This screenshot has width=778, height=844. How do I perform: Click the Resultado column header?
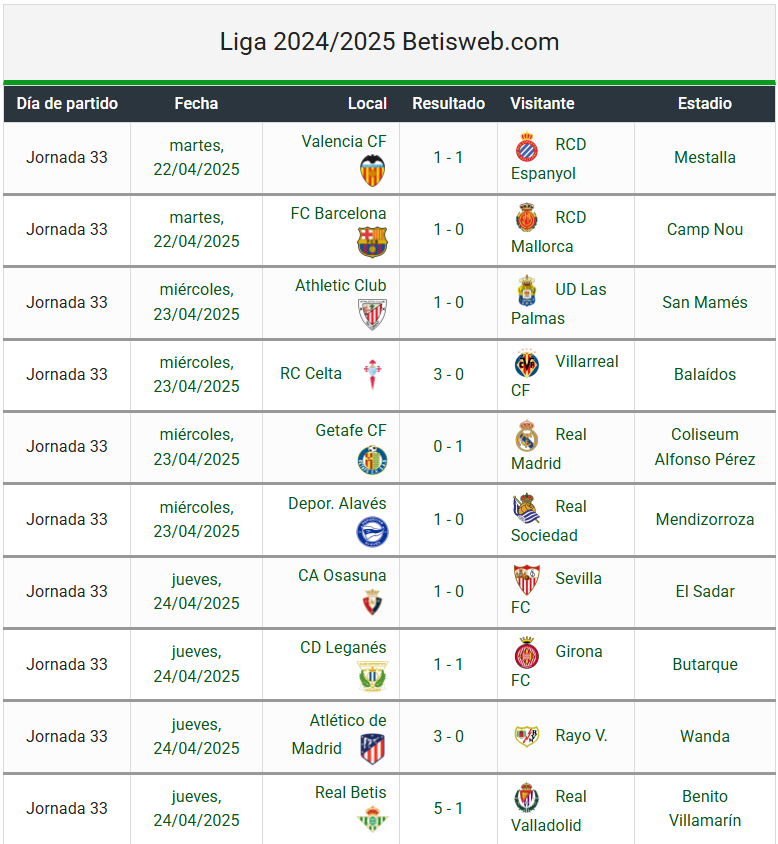[x=448, y=103]
